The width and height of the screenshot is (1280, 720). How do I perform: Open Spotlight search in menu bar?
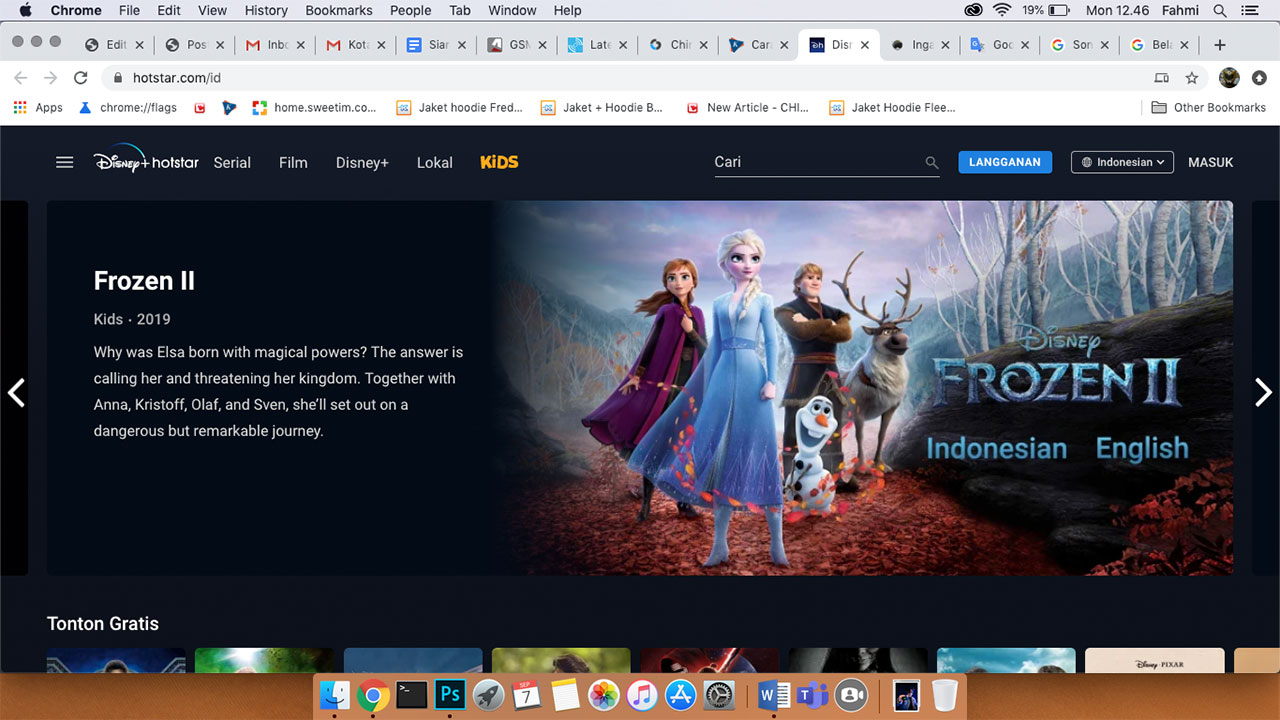point(1220,10)
